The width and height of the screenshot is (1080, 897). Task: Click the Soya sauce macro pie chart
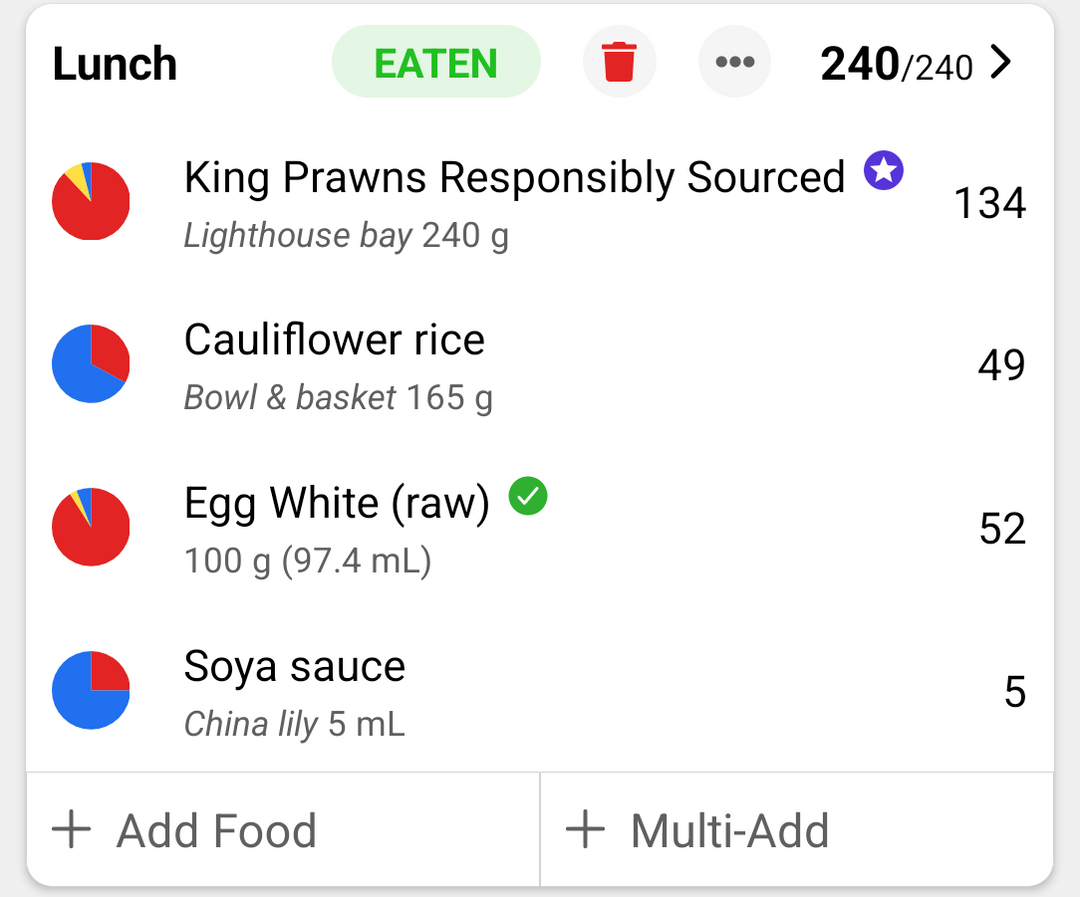tap(91, 690)
